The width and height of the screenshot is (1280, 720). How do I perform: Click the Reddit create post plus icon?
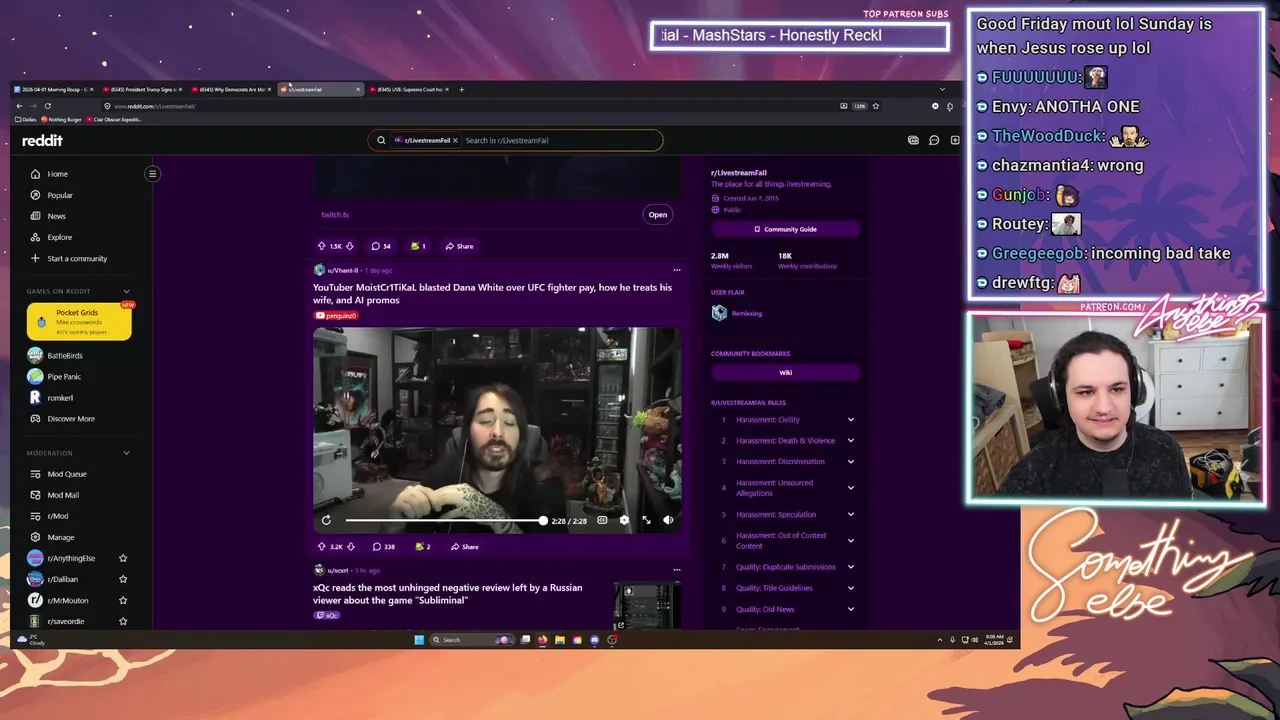pyautogui.click(x=955, y=140)
